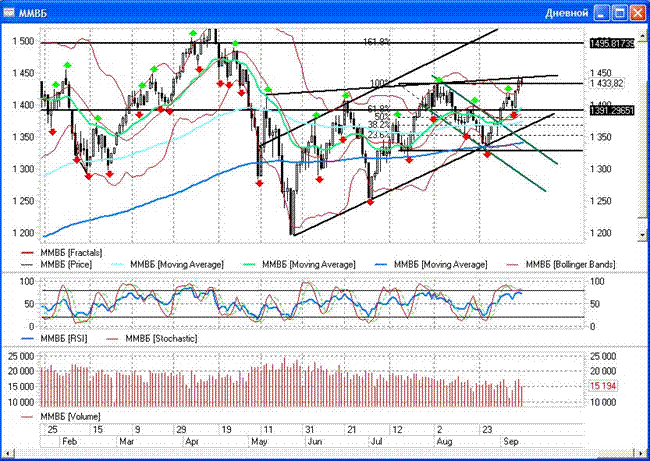Image resolution: width=650 pixels, height=461 pixels.
Task: Click the light cyan Moving Average legend line sample
Action: click(x=117, y=264)
